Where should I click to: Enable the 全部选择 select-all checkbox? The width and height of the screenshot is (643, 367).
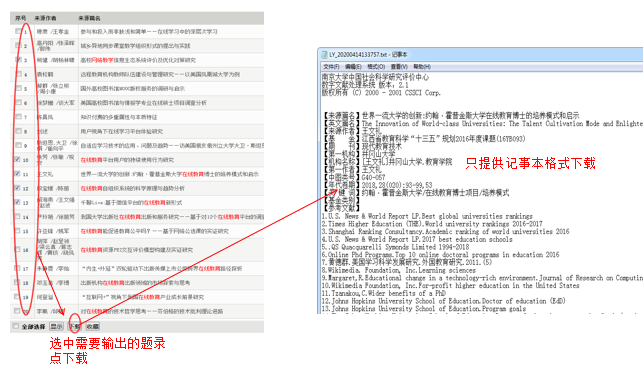[x=16, y=326]
